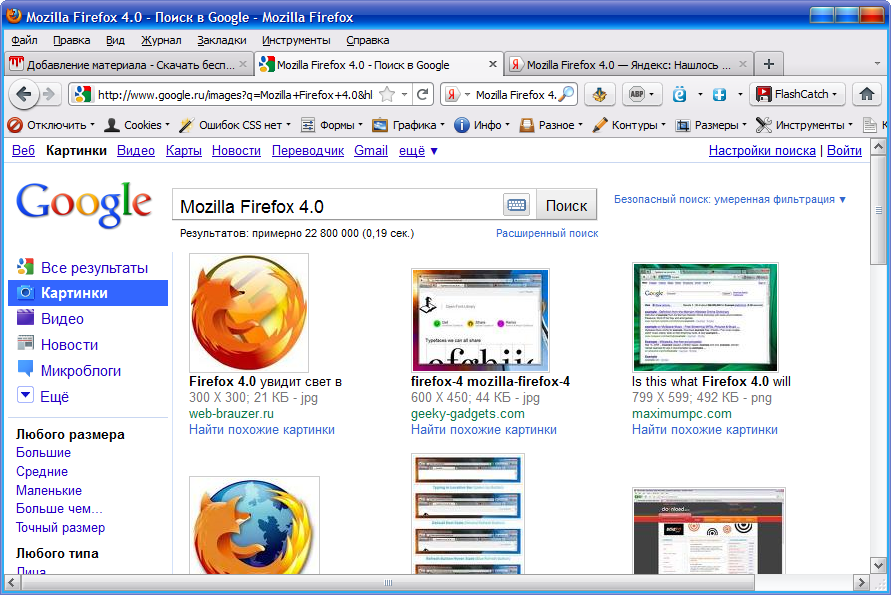Click the Forward navigation arrow

[49, 94]
